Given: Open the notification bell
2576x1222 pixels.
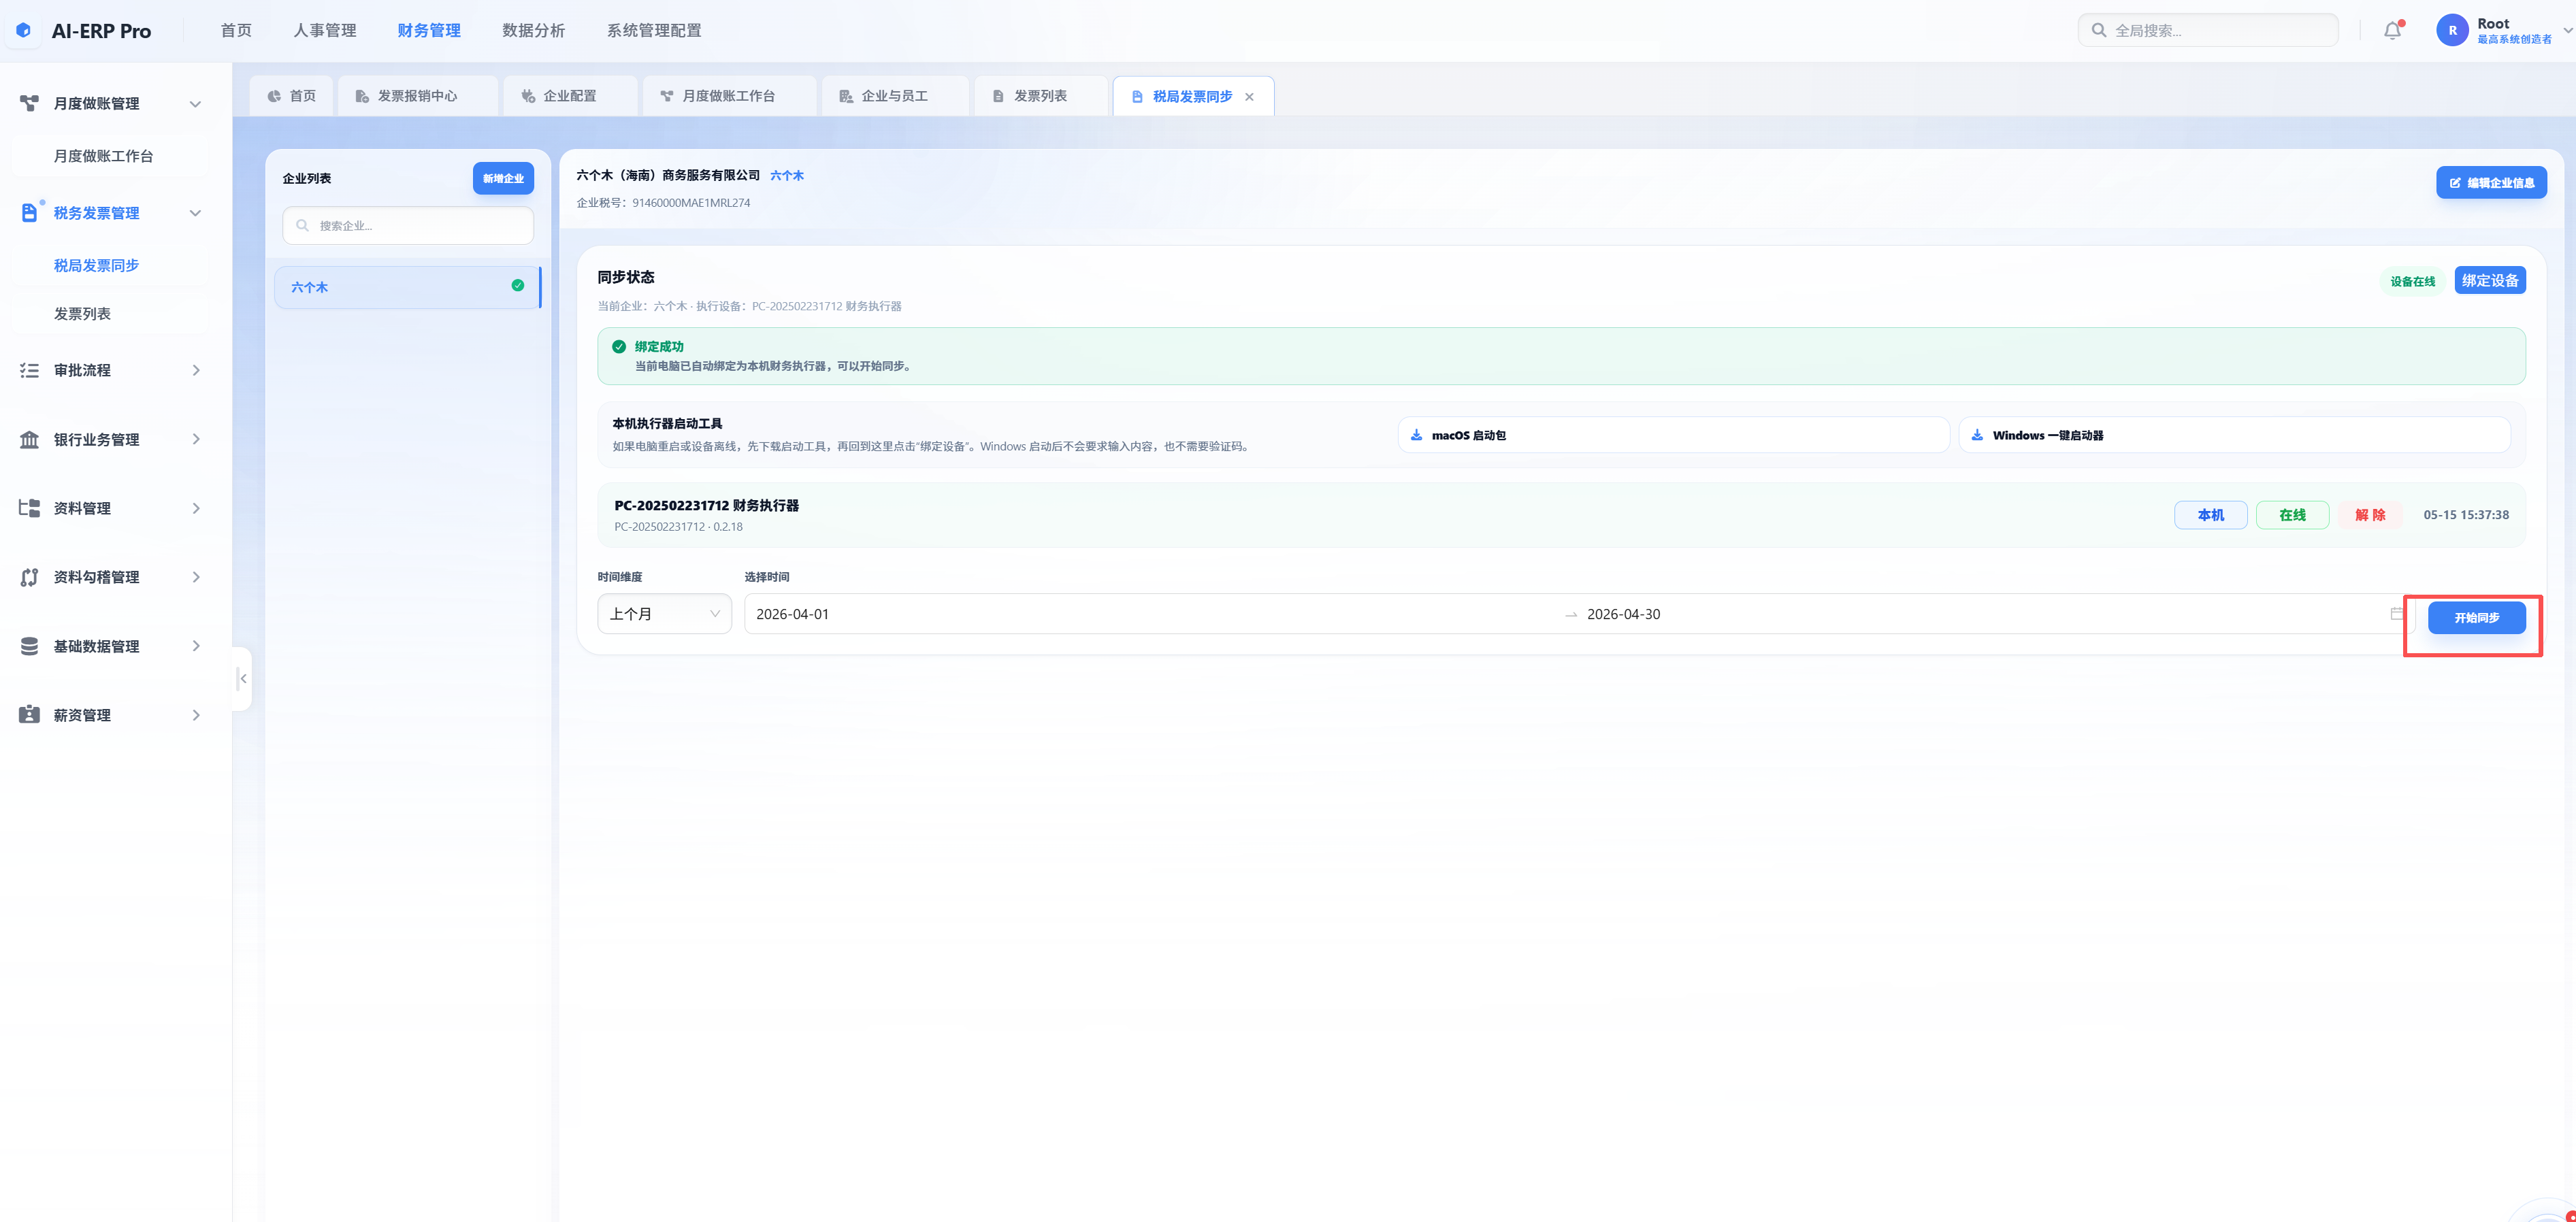Looking at the screenshot, I should click(2392, 31).
